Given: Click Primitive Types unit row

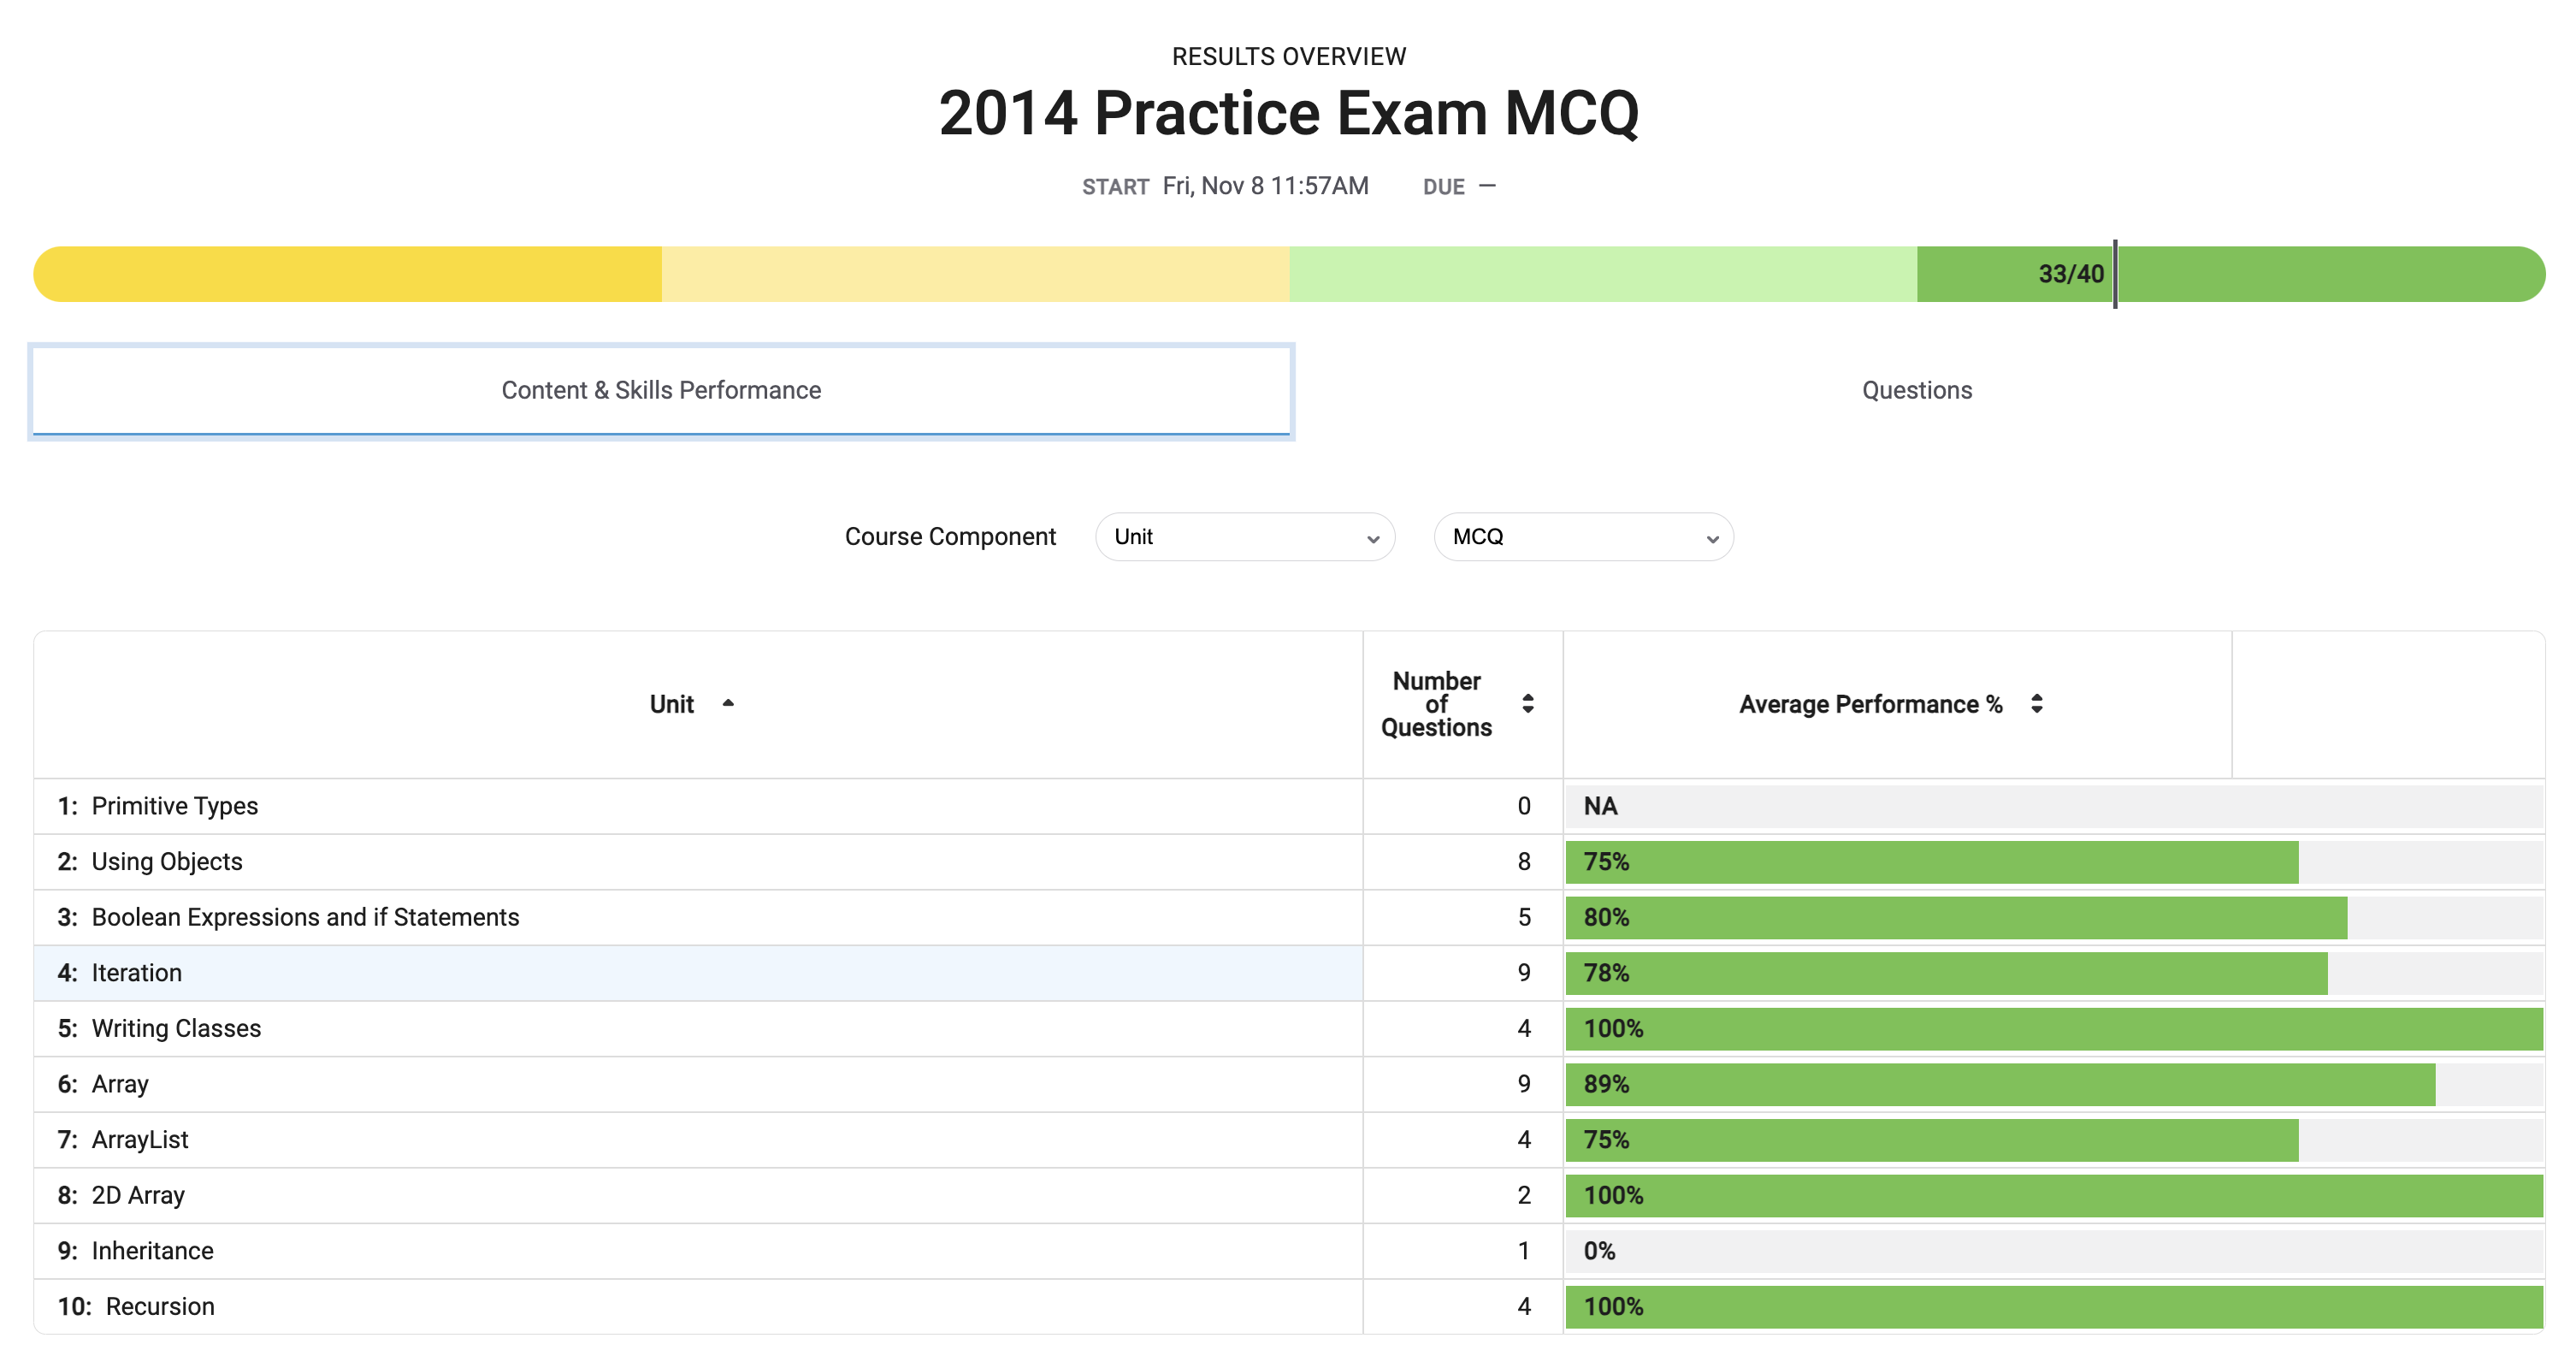Looking at the screenshot, I should (x=174, y=806).
